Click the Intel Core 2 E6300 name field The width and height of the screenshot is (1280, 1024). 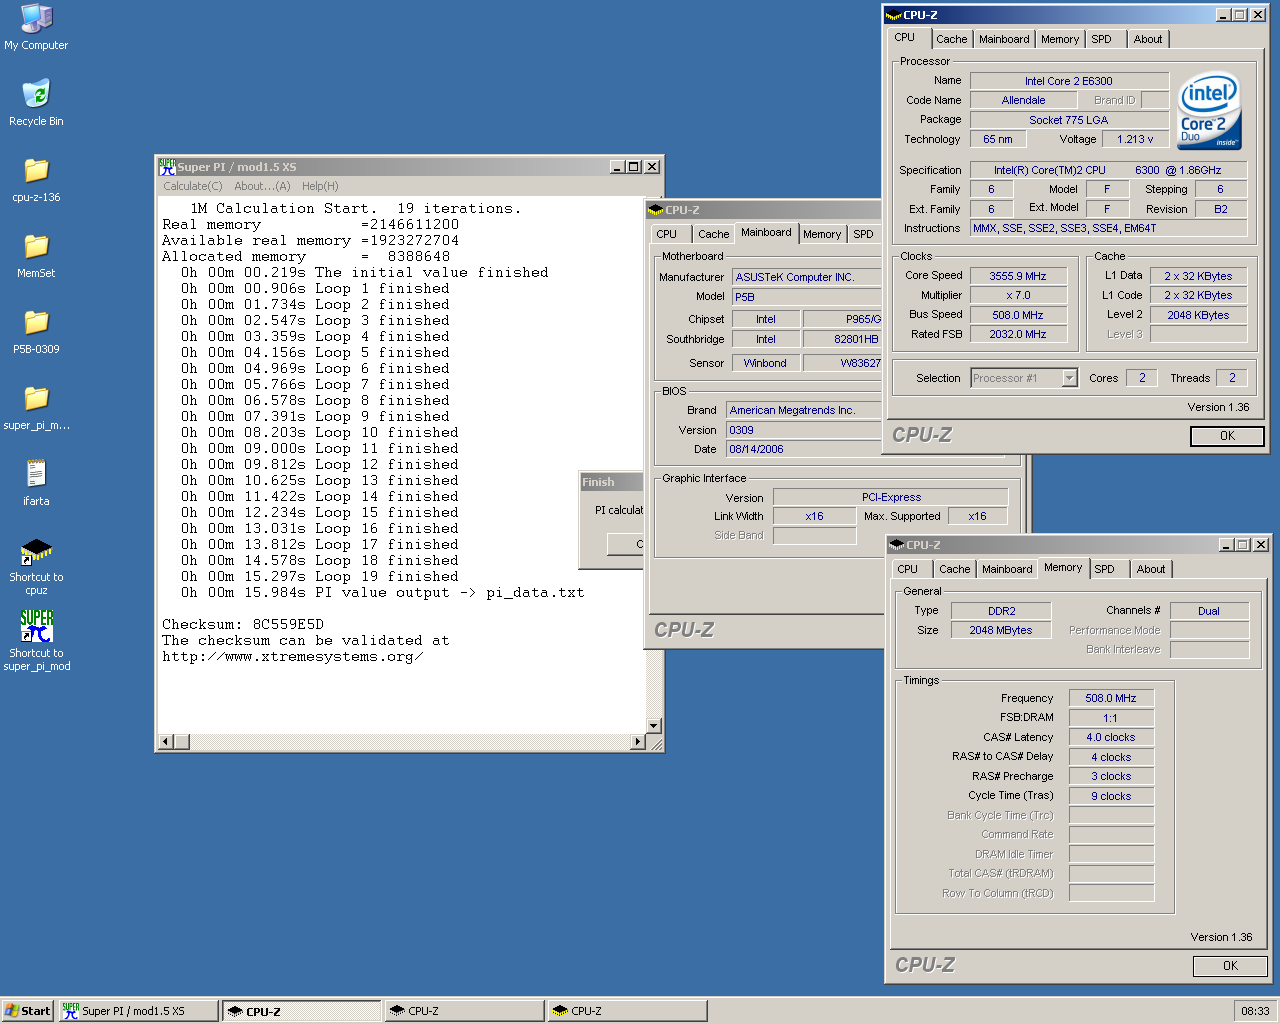click(1069, 81)
